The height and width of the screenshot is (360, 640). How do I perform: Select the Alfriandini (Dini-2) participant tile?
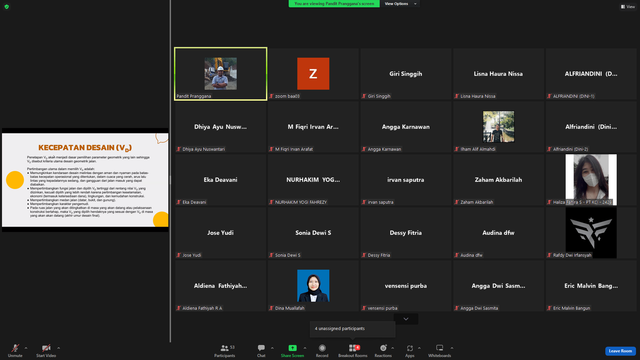point(591,127)
